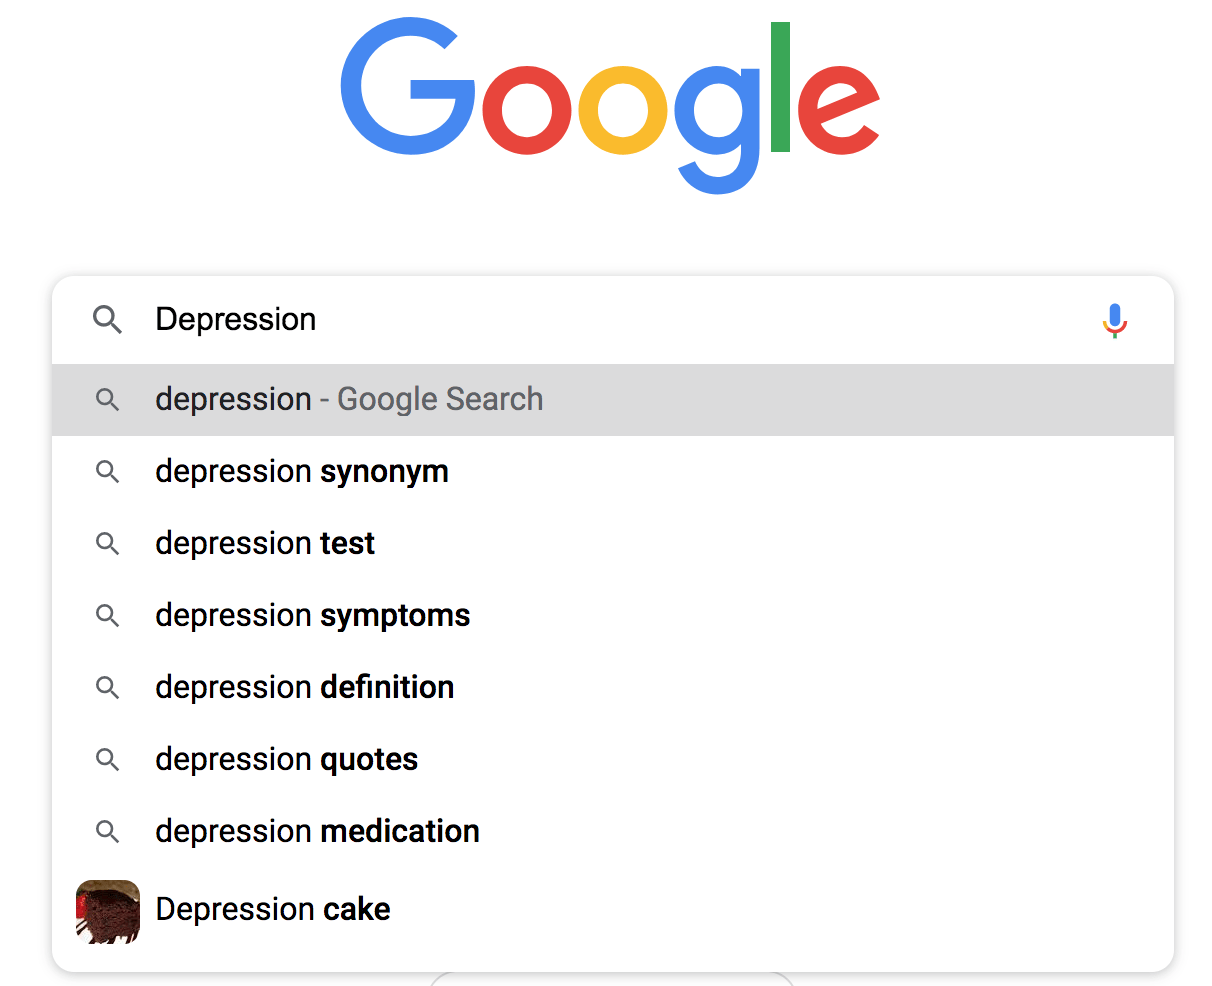Viewport: 1212px width, 986px height.
Task: Click the search icon beside 'depression synonym'
Action: click(107, 471)
